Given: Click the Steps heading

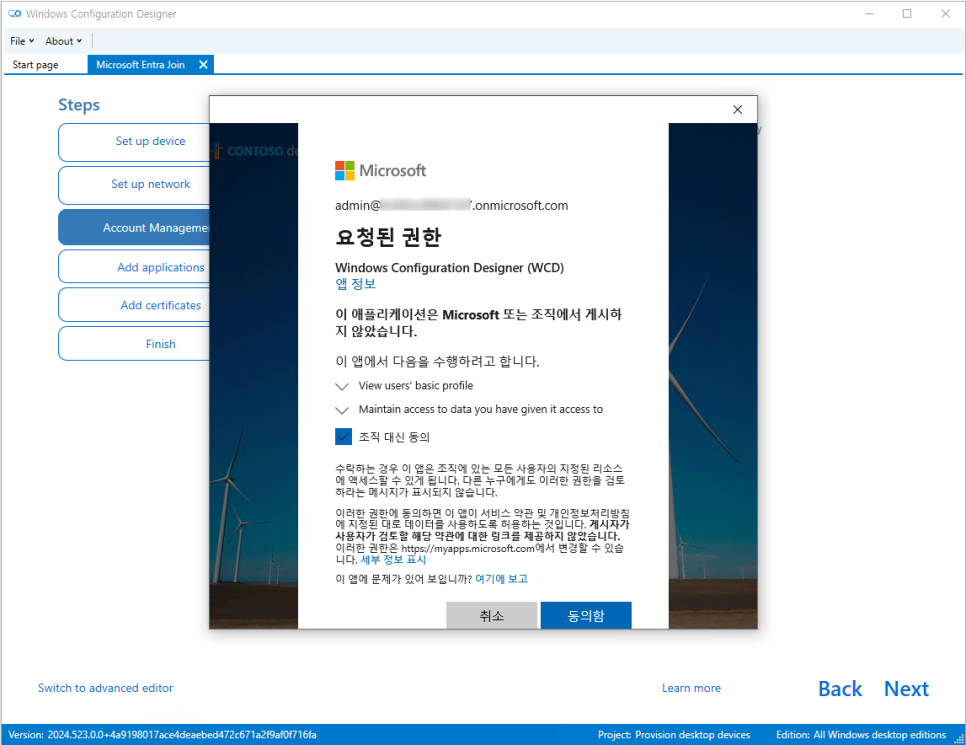Looking at the screenshot, I should tap(79, 105).
